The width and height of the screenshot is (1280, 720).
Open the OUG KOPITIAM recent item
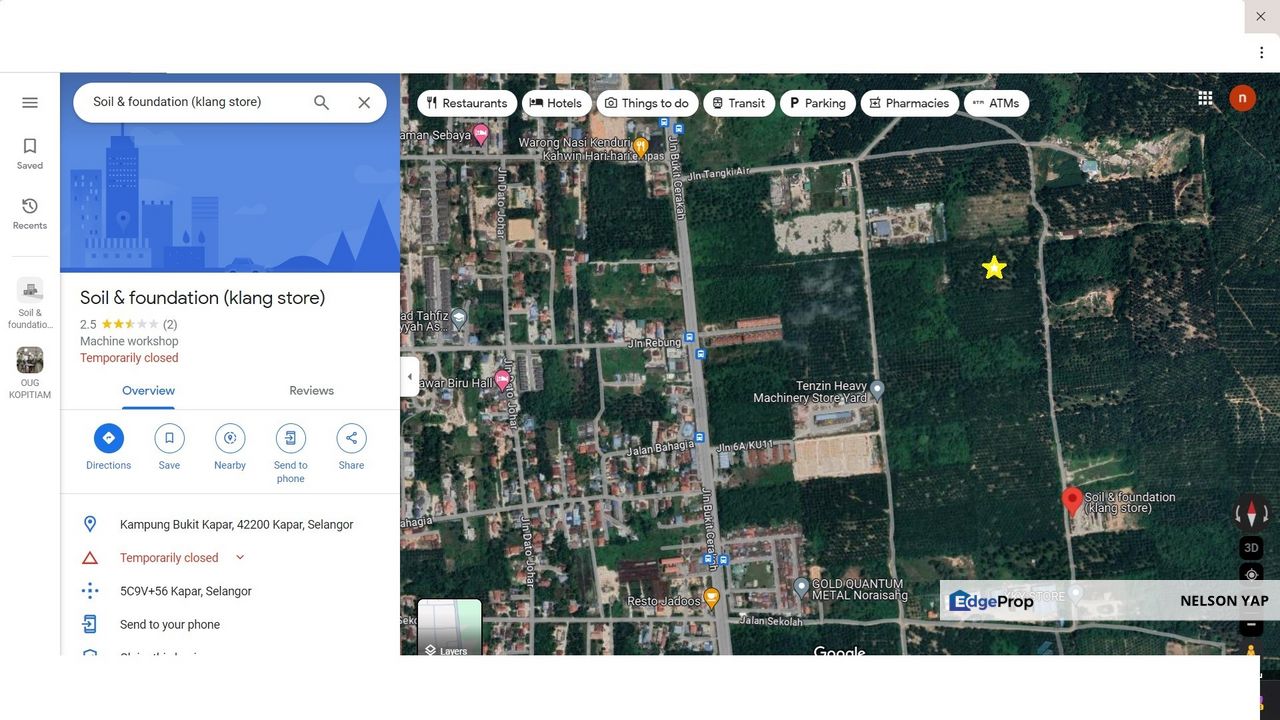30,374
